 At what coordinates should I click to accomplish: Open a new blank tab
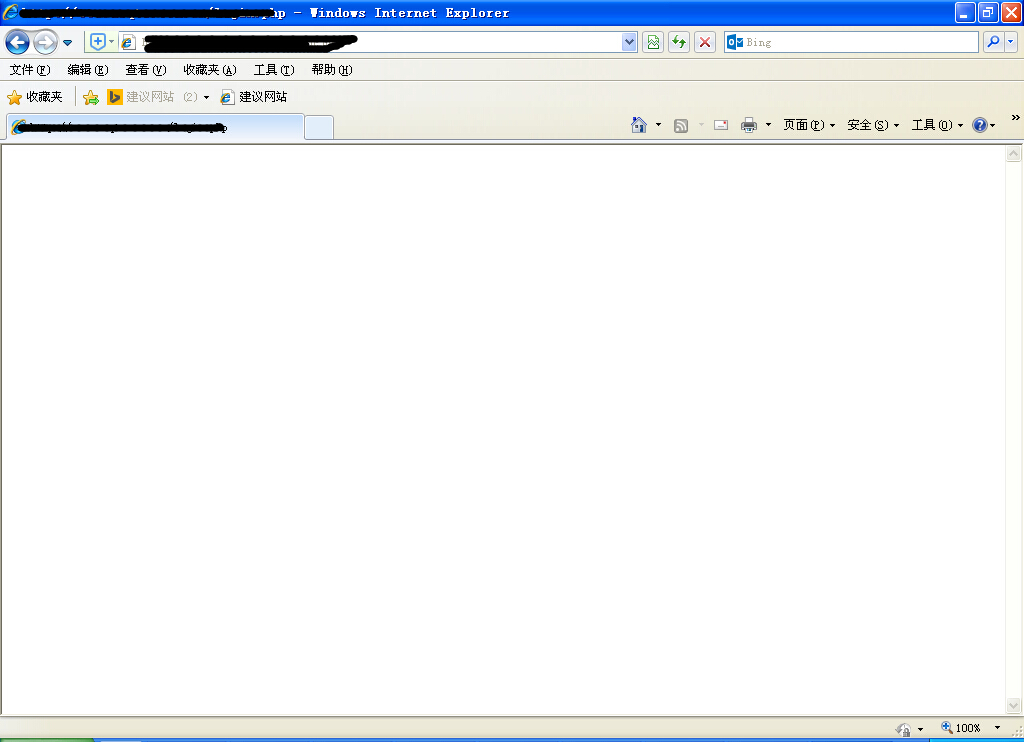tap(319, 127)
